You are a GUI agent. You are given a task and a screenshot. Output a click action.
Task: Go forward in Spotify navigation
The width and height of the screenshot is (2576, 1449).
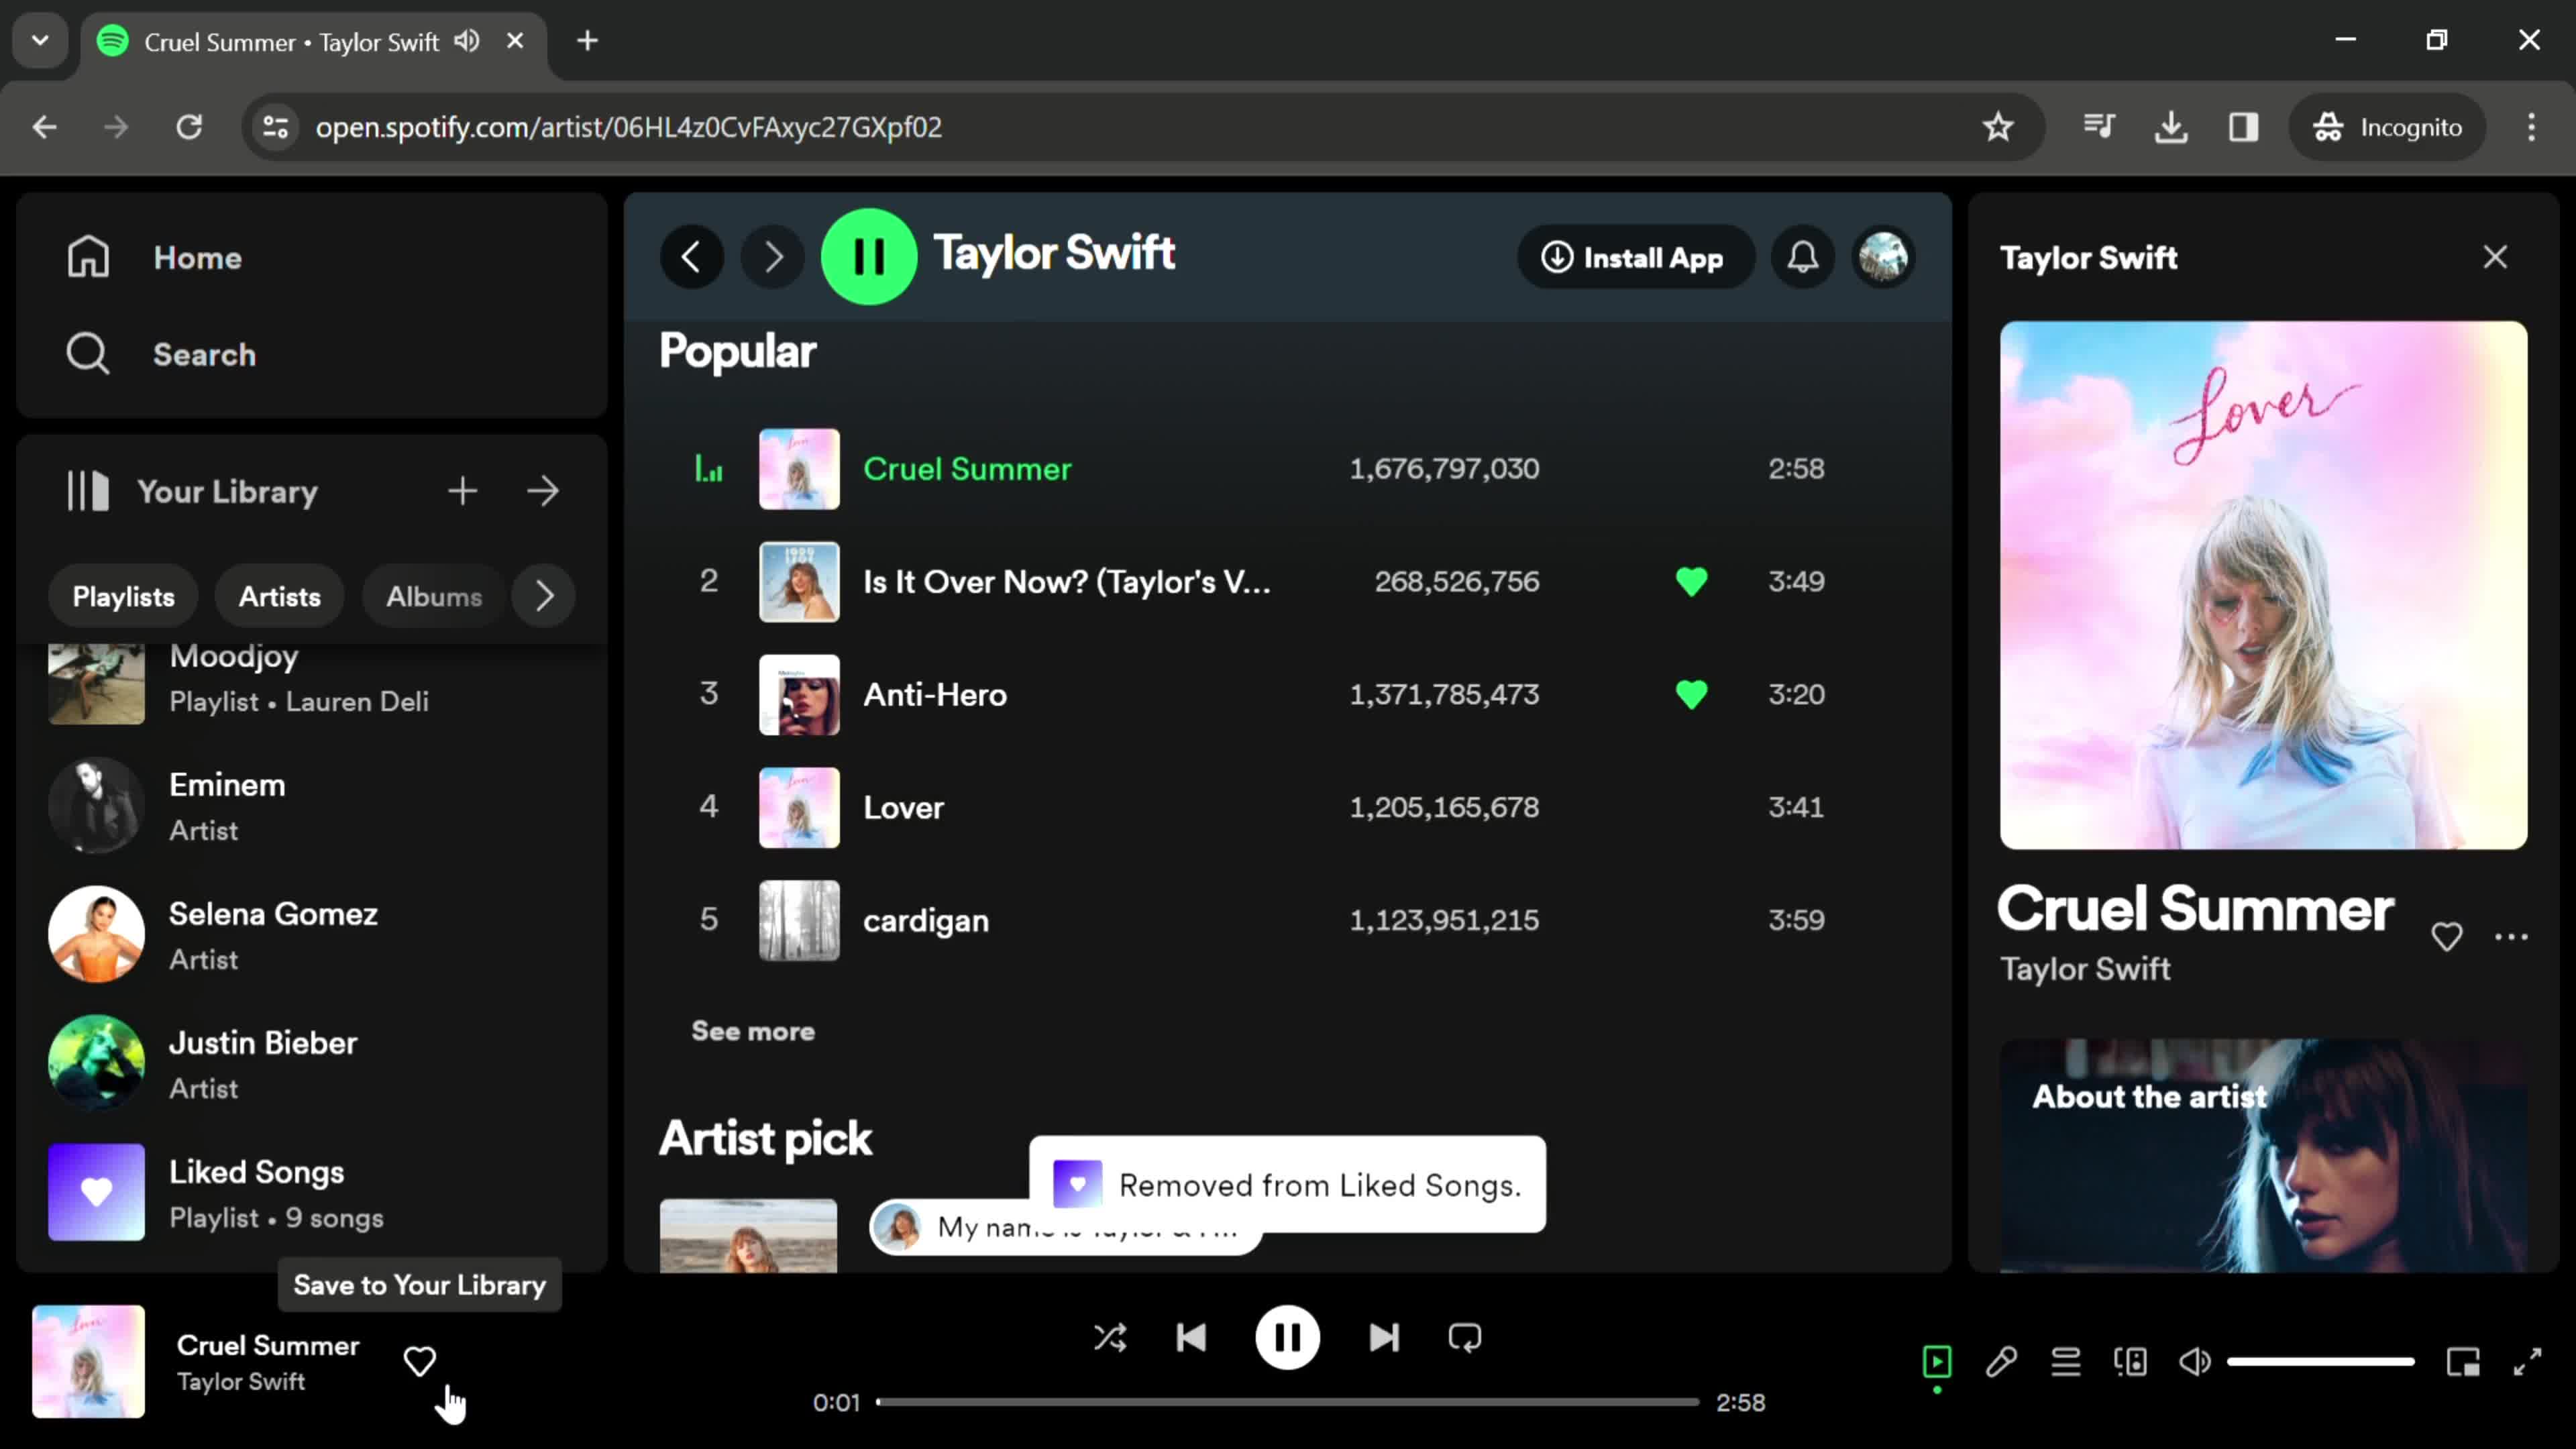[x=772, y=257]
